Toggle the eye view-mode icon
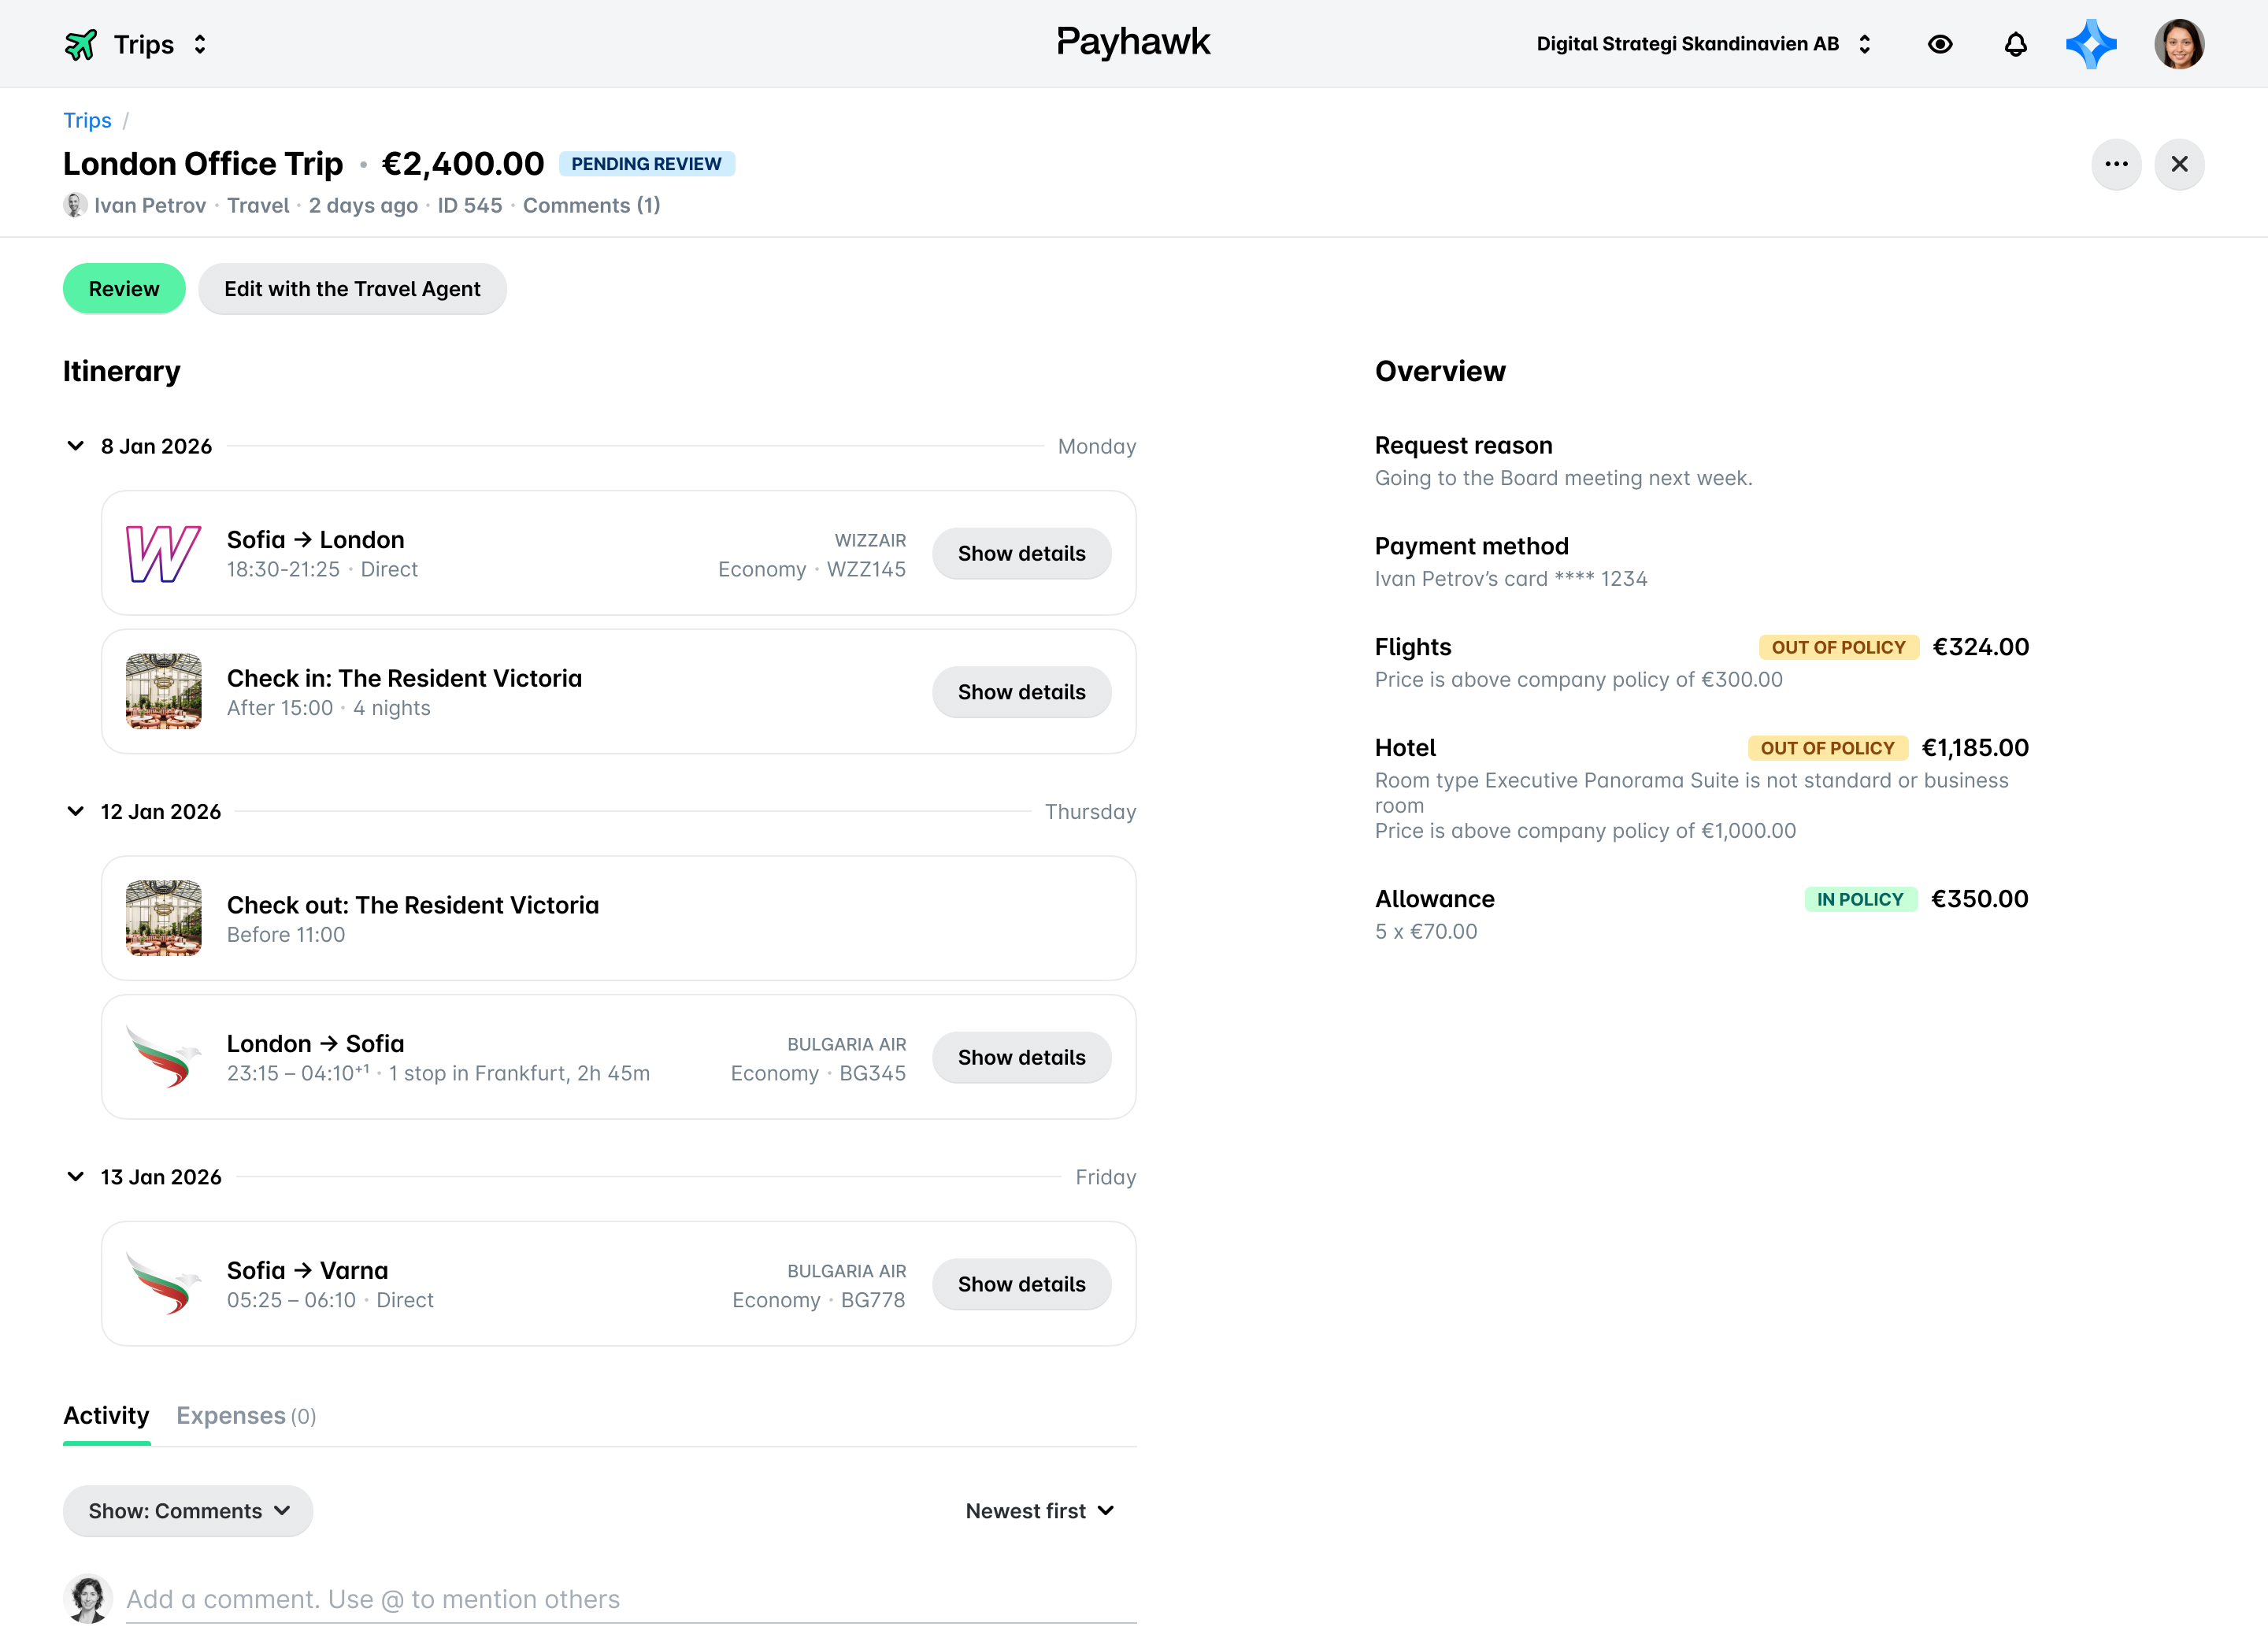This screenshot has height=1649, width=2268. pos(1940,44)
